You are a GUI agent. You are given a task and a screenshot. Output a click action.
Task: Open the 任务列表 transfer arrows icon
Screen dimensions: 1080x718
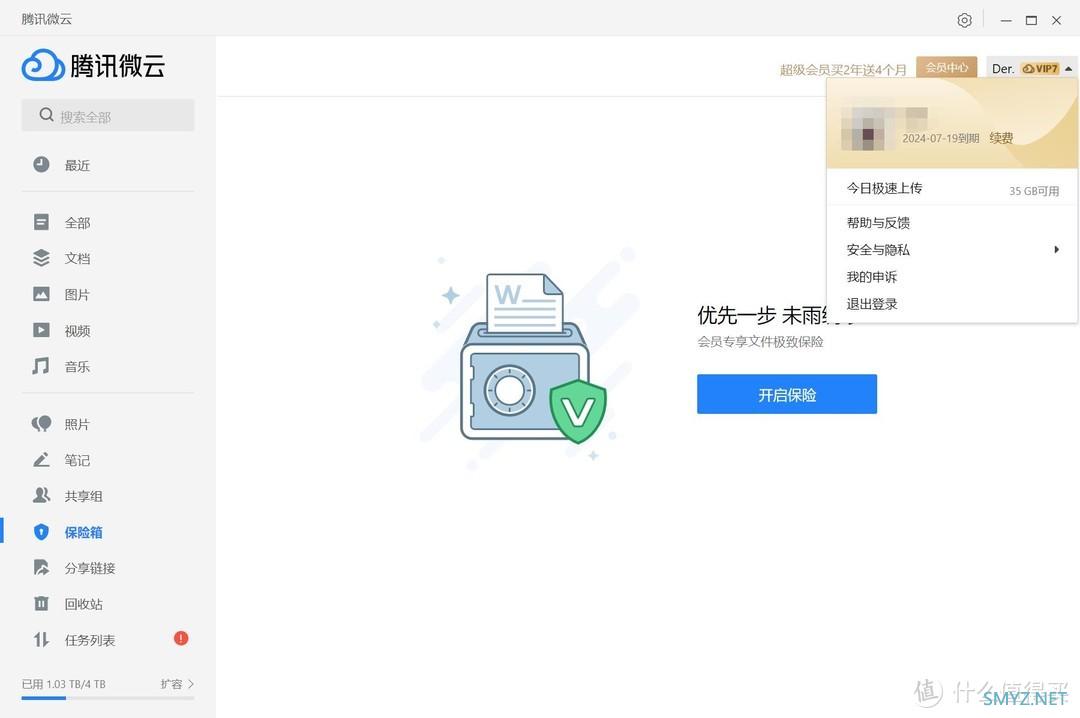tap(41, 639)
